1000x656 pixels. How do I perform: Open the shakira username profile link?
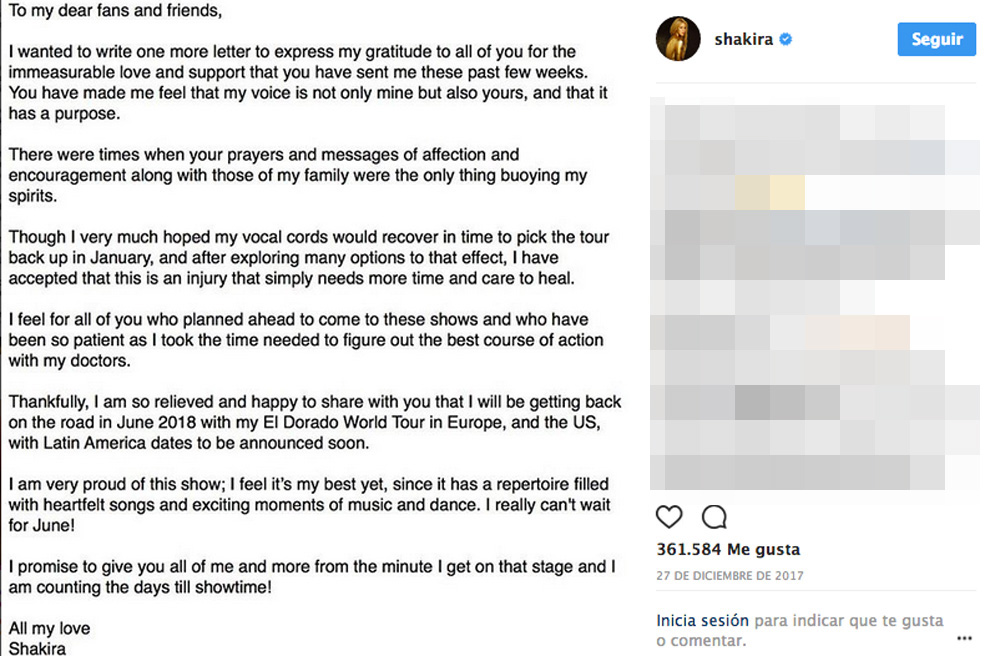coord(745,40)
